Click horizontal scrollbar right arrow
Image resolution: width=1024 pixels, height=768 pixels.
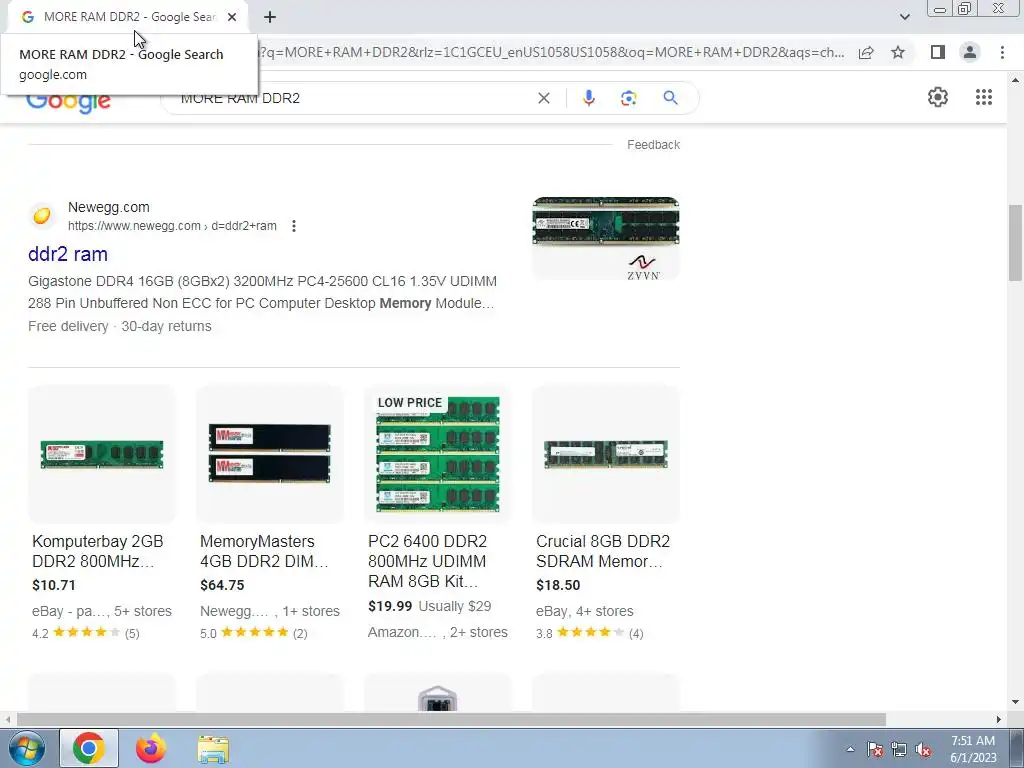[999, 719]
